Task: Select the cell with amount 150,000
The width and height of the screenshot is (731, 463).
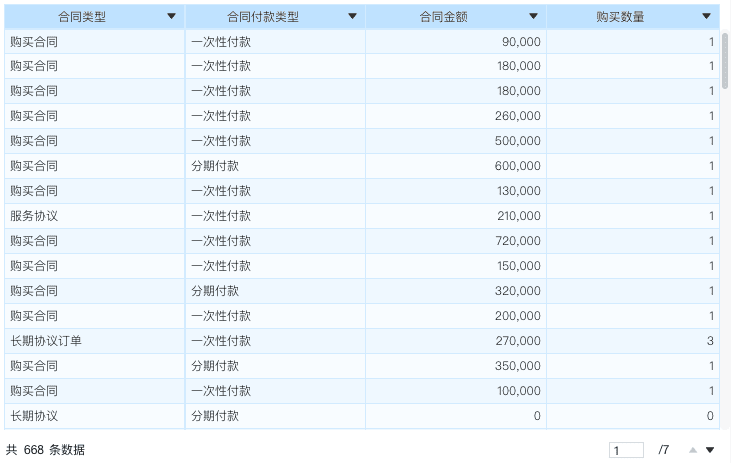Action: coord(456,266)
